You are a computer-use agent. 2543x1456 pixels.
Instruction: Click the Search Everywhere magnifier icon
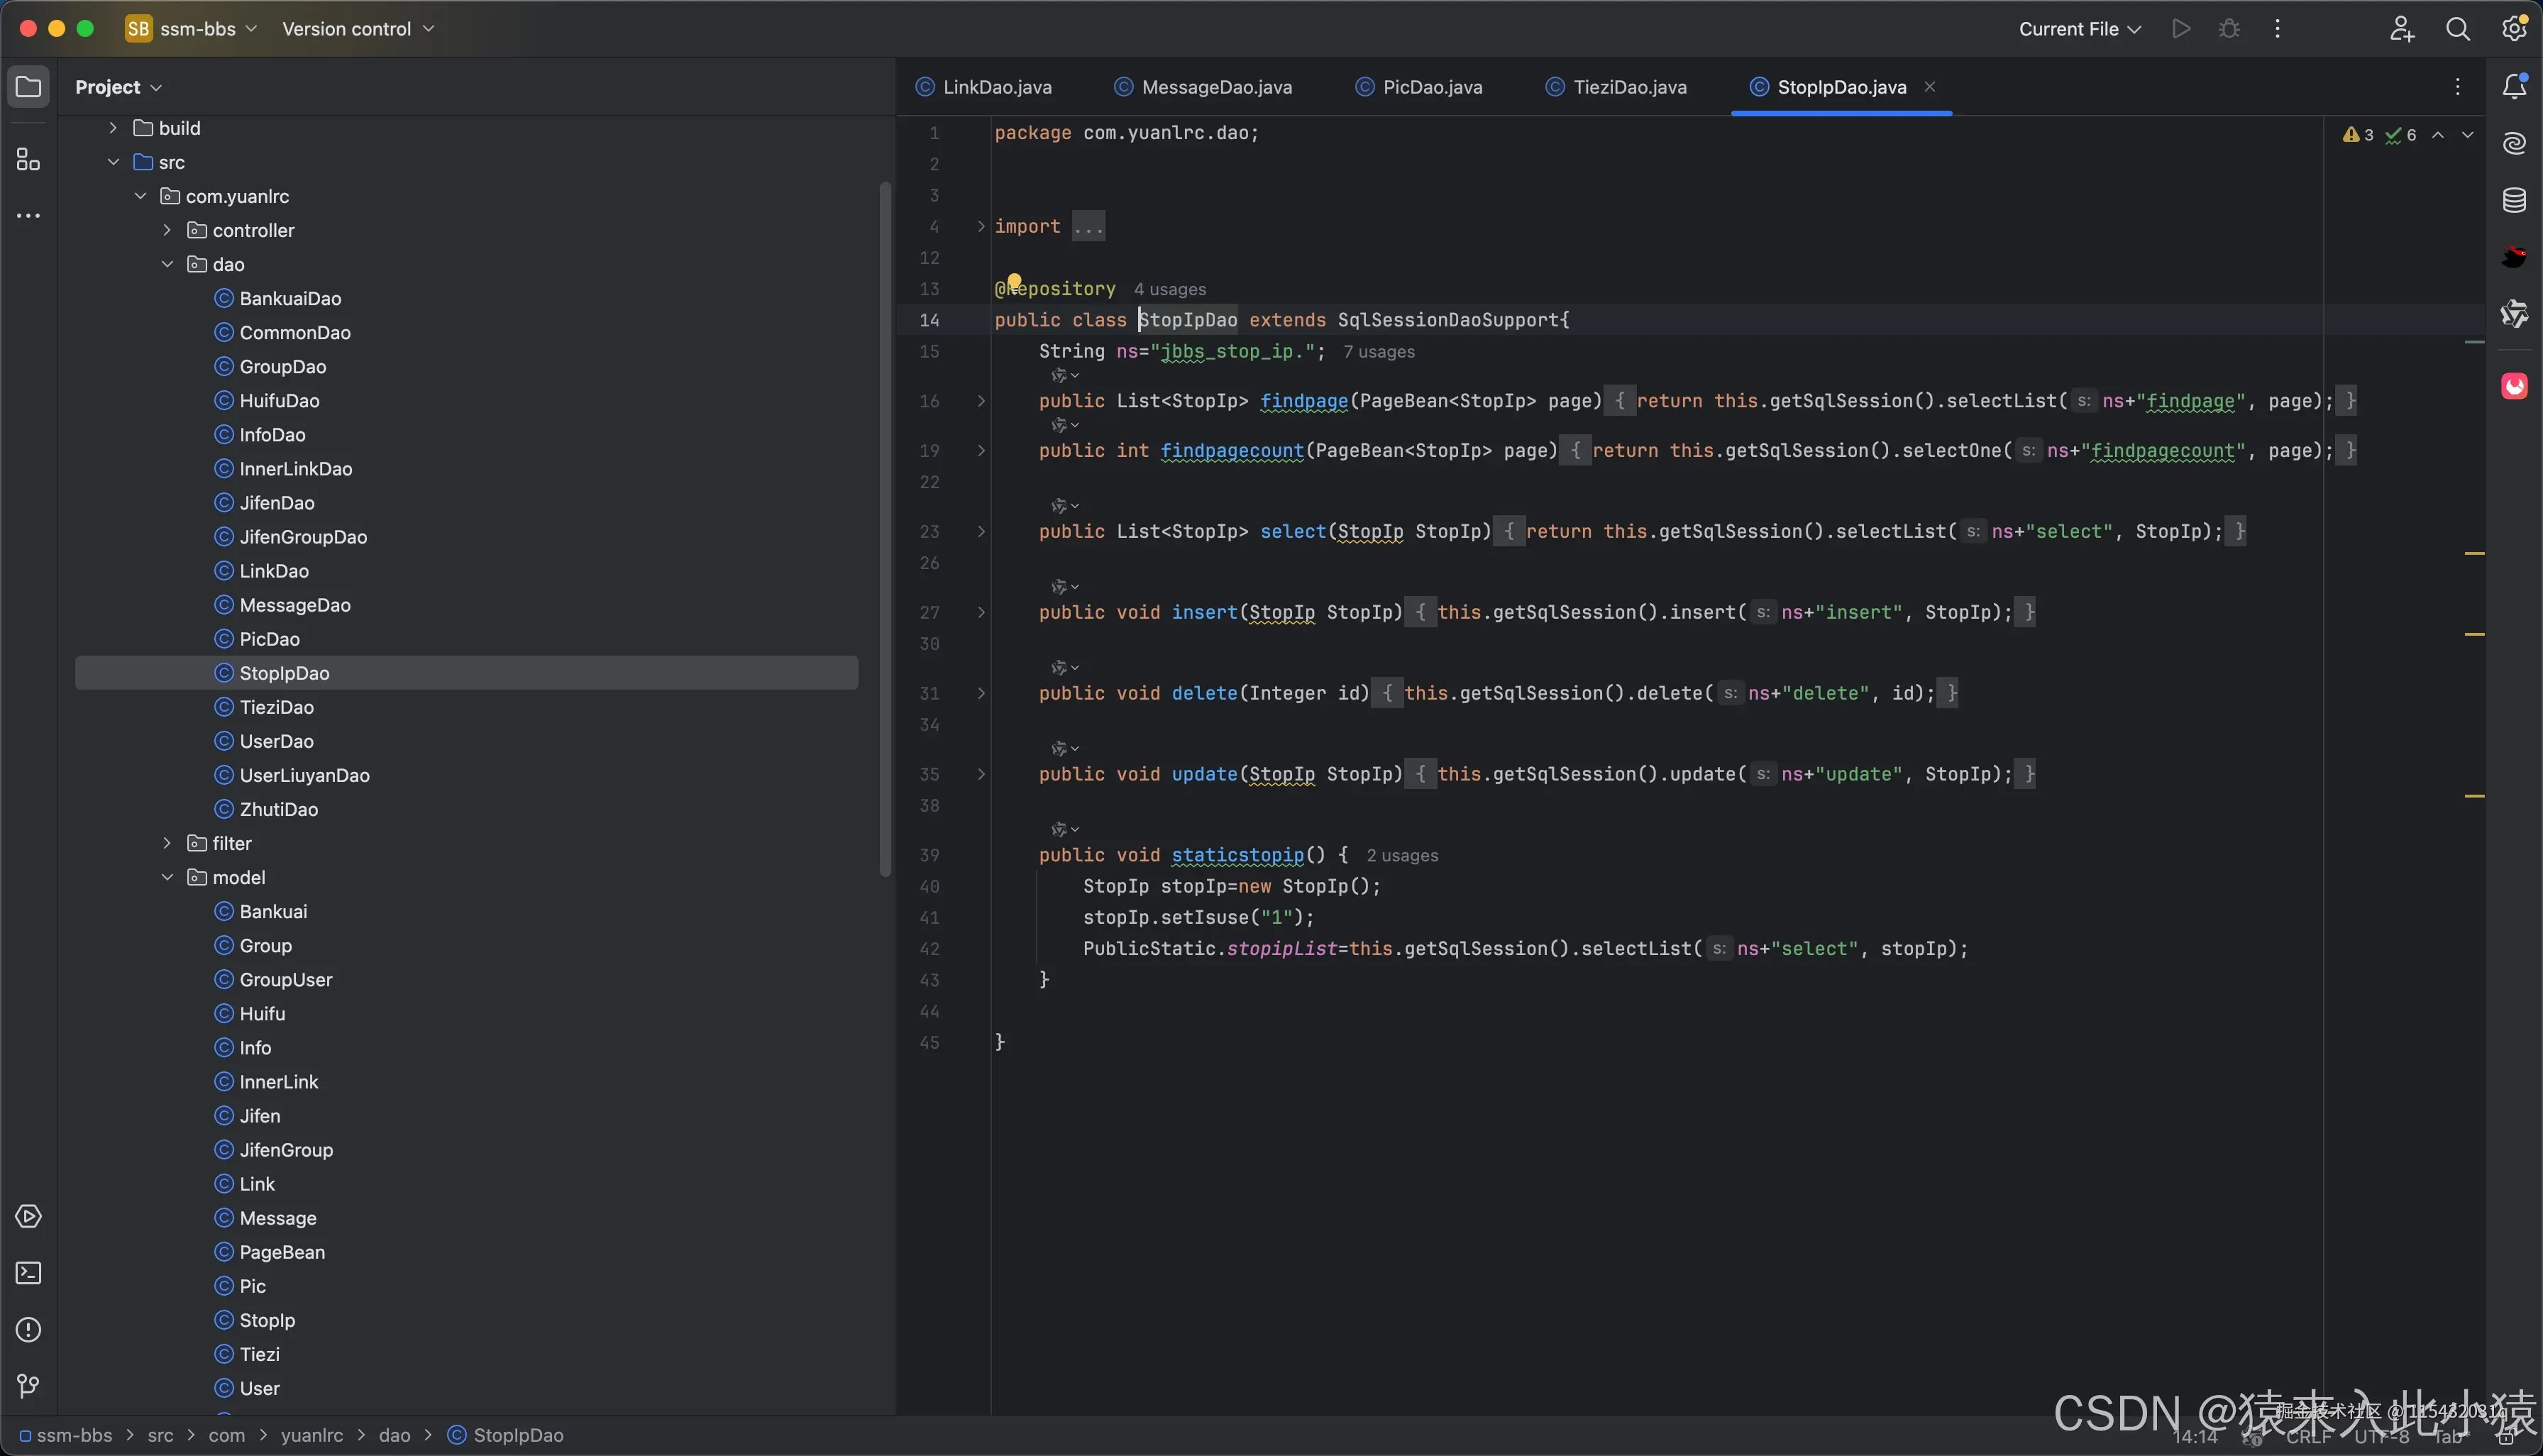click(2457, 29)
